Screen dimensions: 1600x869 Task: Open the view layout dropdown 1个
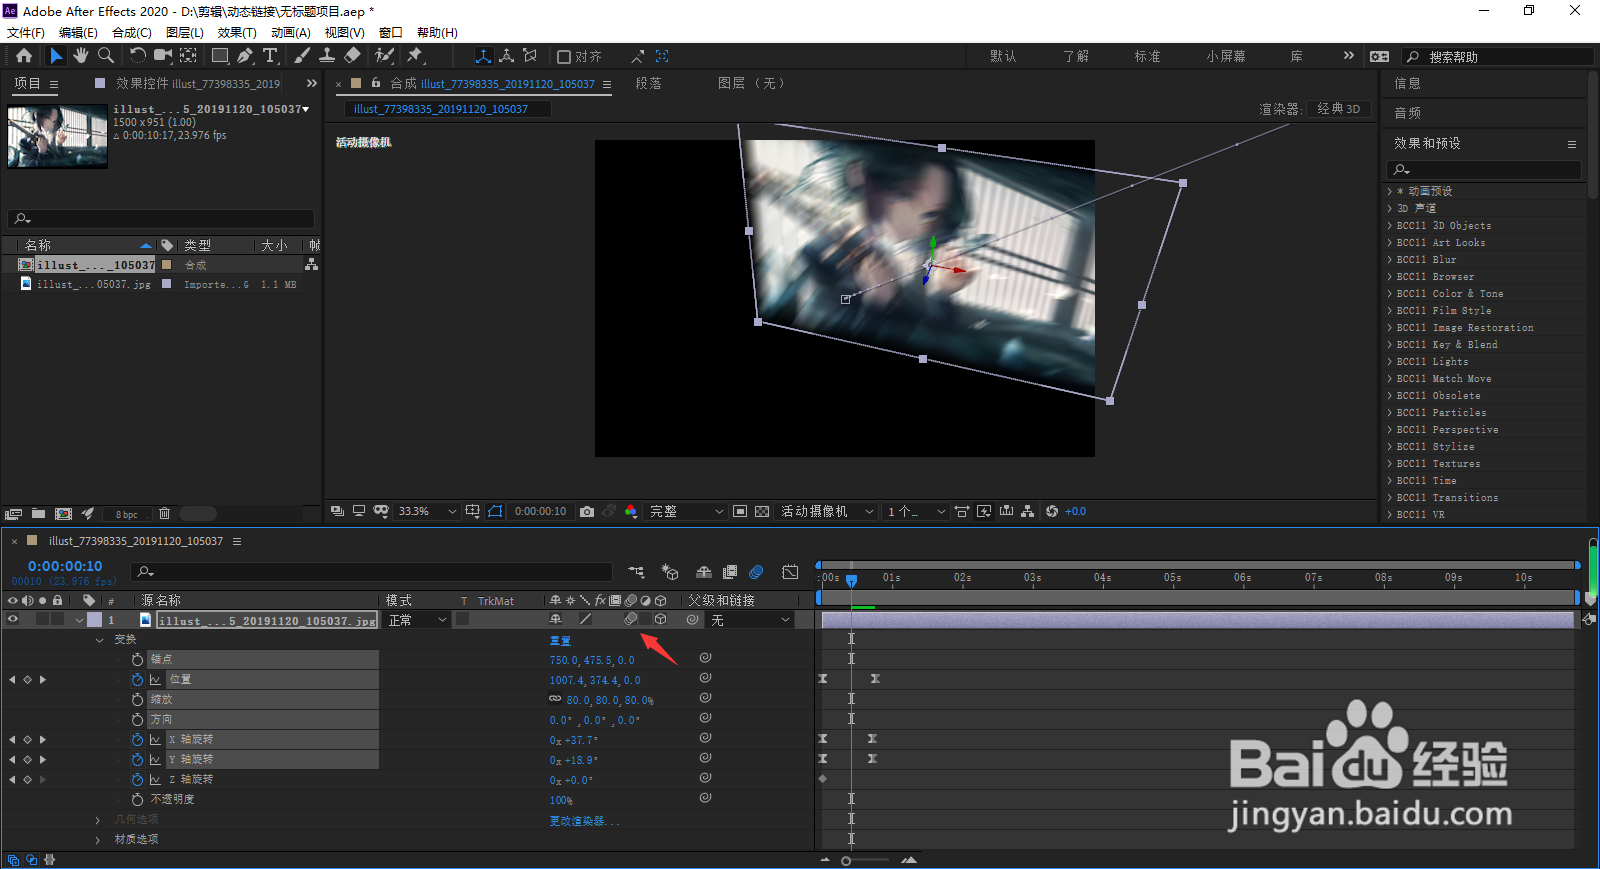point(915,511)
